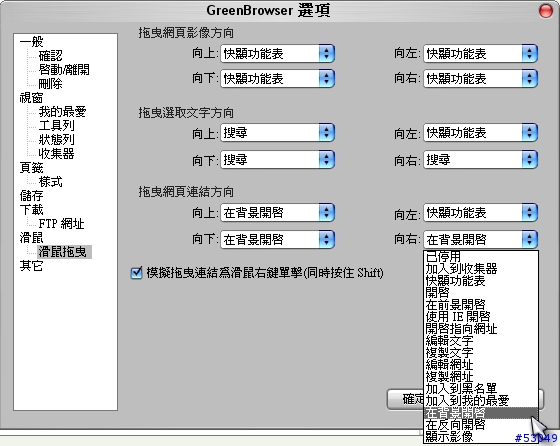The width and height of the screenshot is (560, 446).
Task: Open 拖曳選取文字方向 向上 dropdown
Action: (x=277, y=133)
